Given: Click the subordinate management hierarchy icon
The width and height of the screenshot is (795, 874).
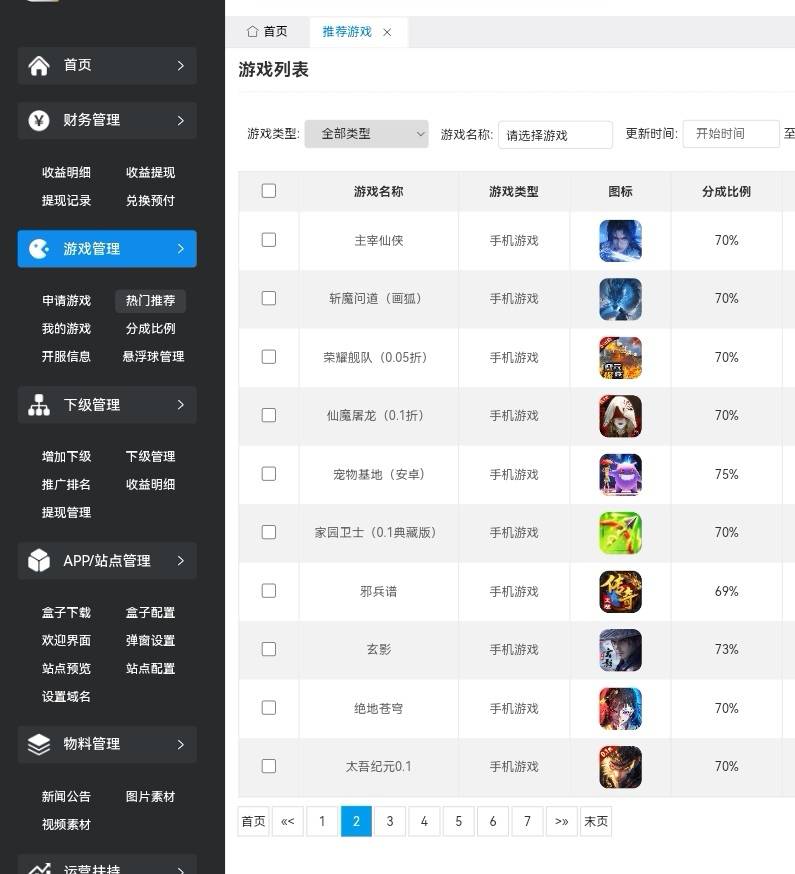Looking at the screenshot, I should pos(39,405).
